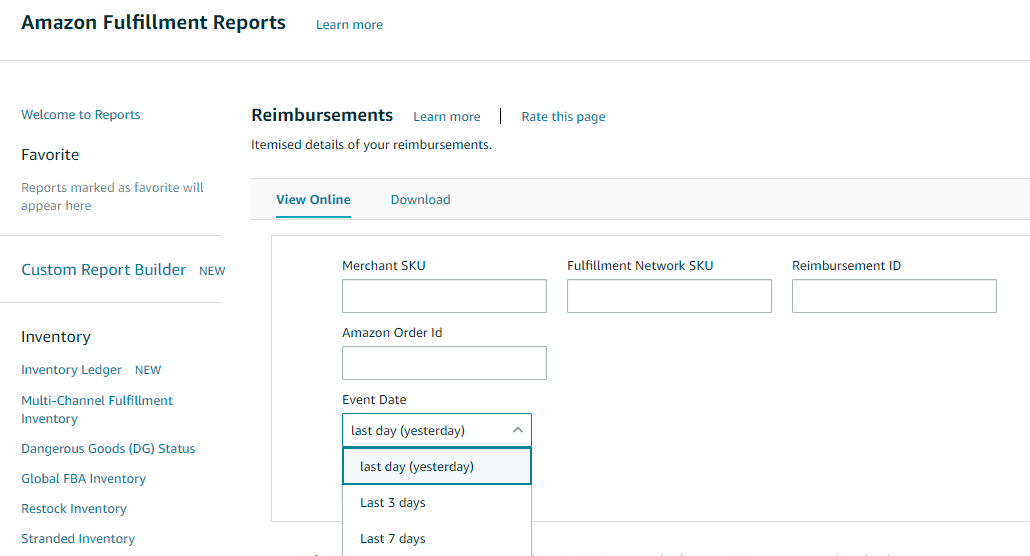Viewport: 1030px width, 556px height.
Task: View Dangerous Goods (DG) Status report
Action: (108, 448)
